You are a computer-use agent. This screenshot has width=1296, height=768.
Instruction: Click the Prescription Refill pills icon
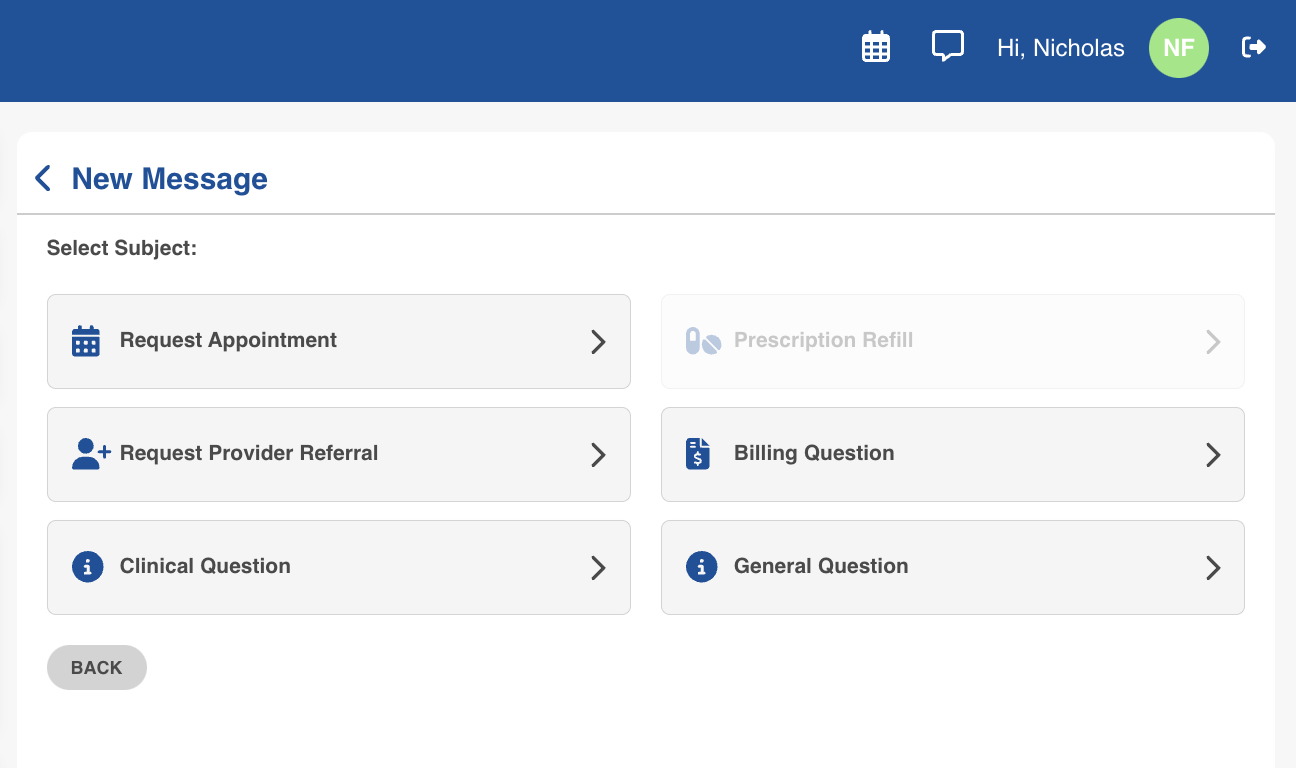point(702,341)
